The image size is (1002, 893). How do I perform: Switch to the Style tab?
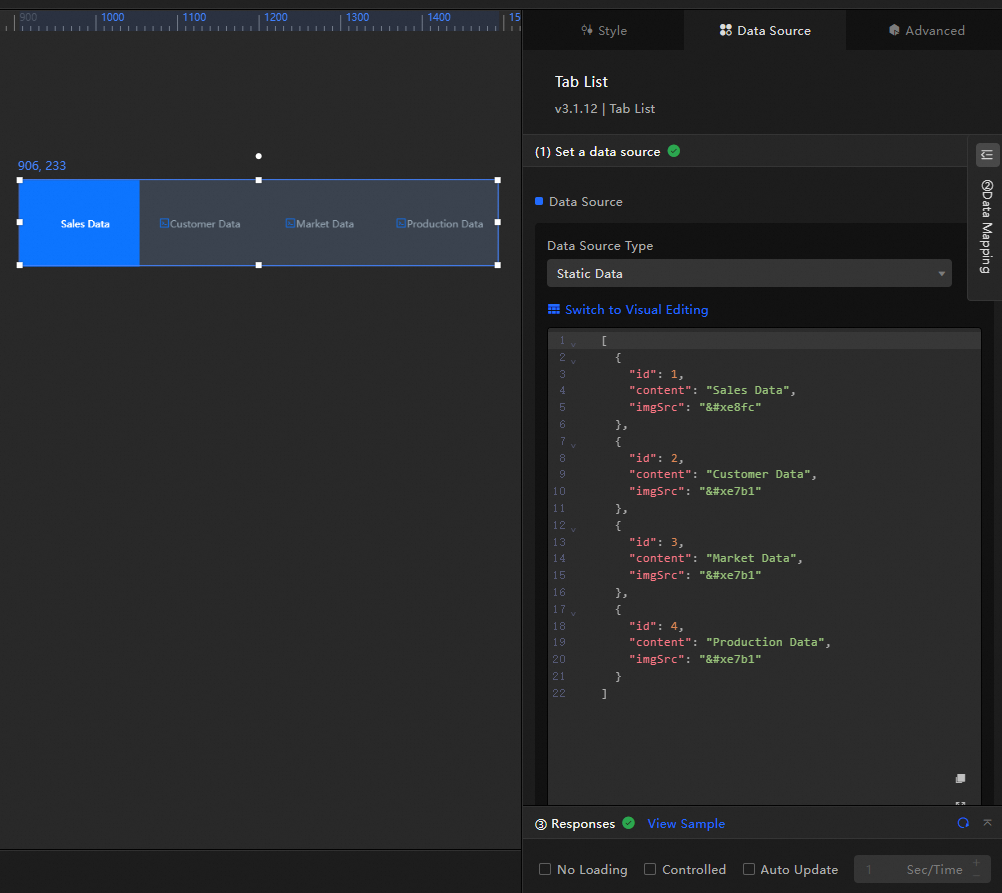(x=604, y=30)
